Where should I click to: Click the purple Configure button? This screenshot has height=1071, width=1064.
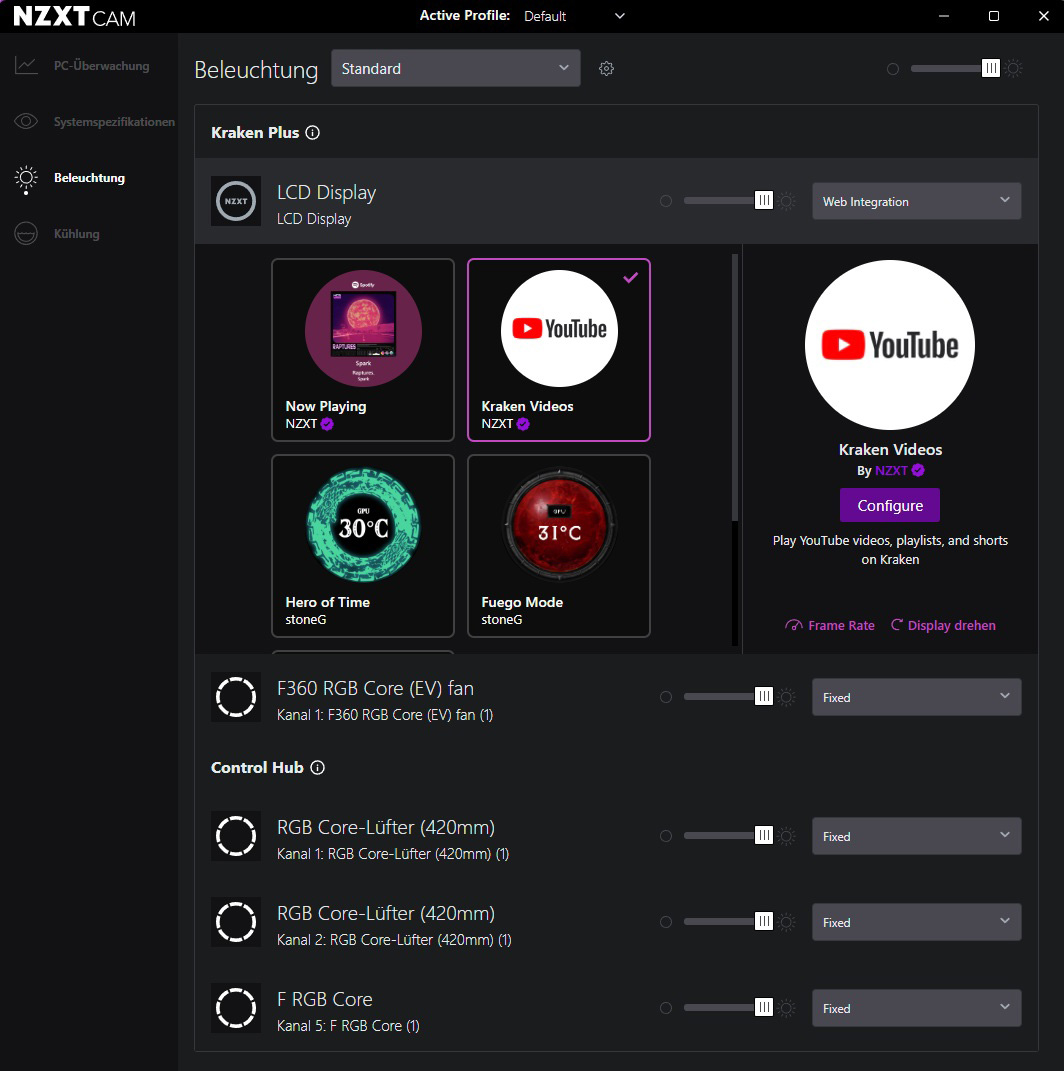click(x=890, y=505)
